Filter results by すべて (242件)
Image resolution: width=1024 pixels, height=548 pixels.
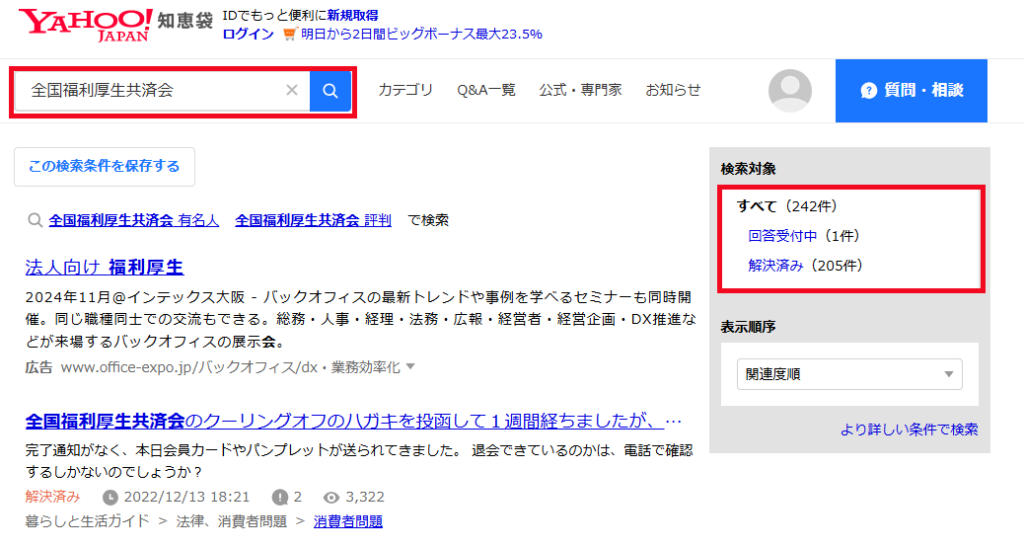787,206
